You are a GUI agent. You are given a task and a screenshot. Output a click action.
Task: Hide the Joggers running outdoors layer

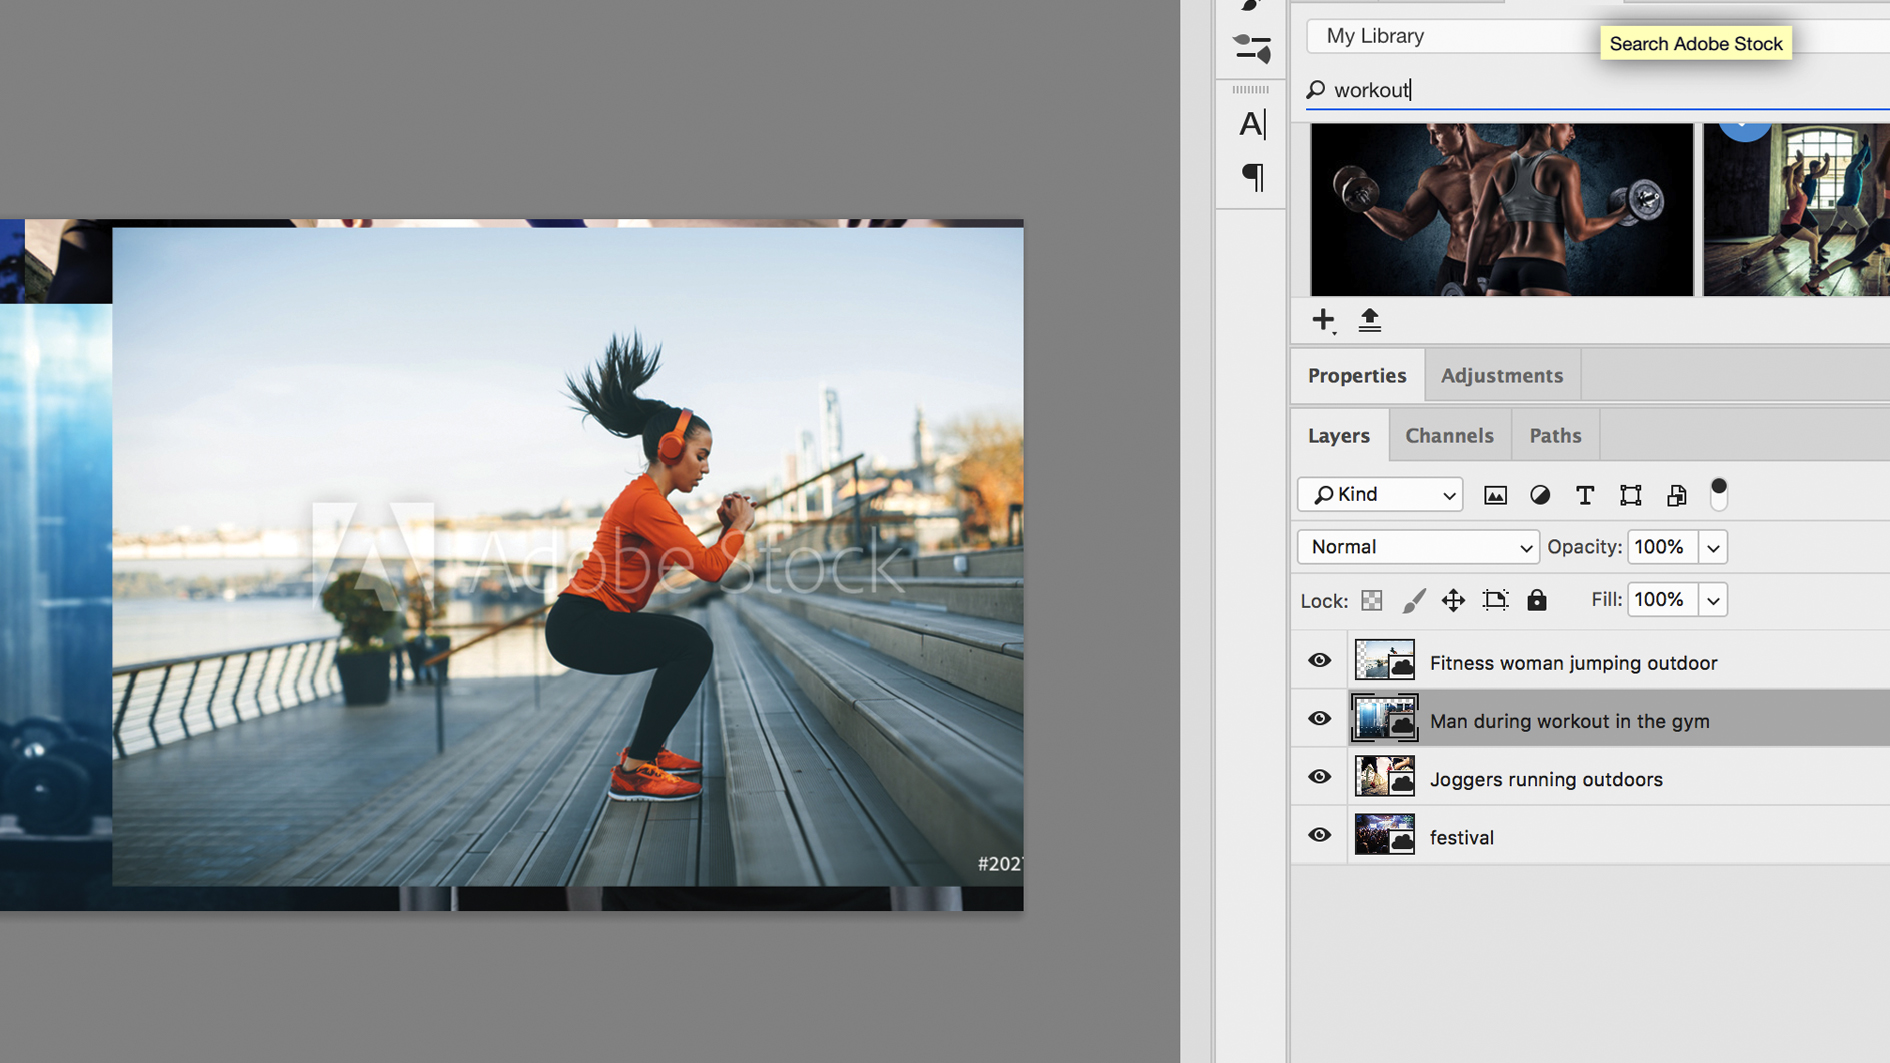tap(1319, 777)
